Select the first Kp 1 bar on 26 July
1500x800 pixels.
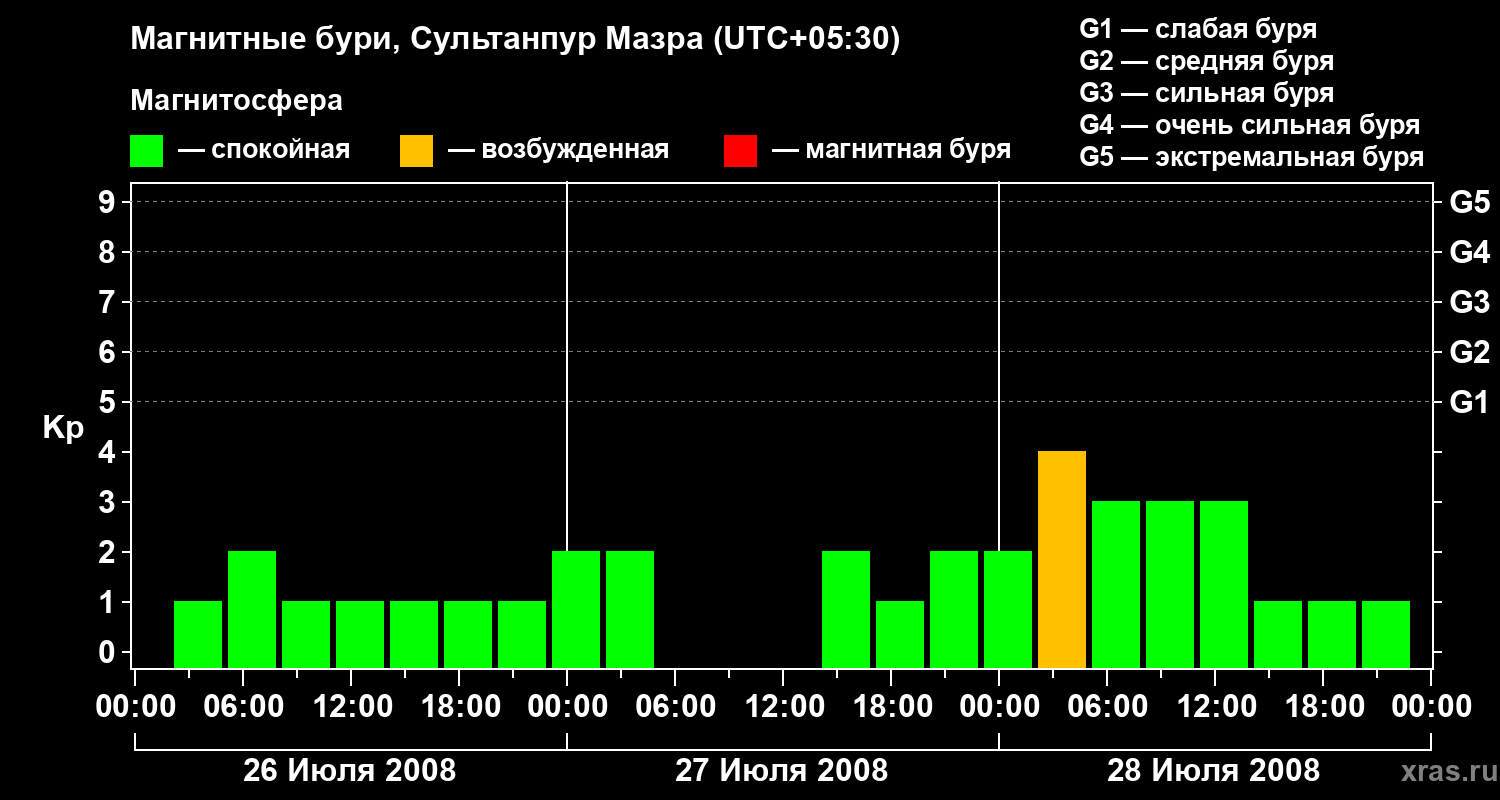198,635
